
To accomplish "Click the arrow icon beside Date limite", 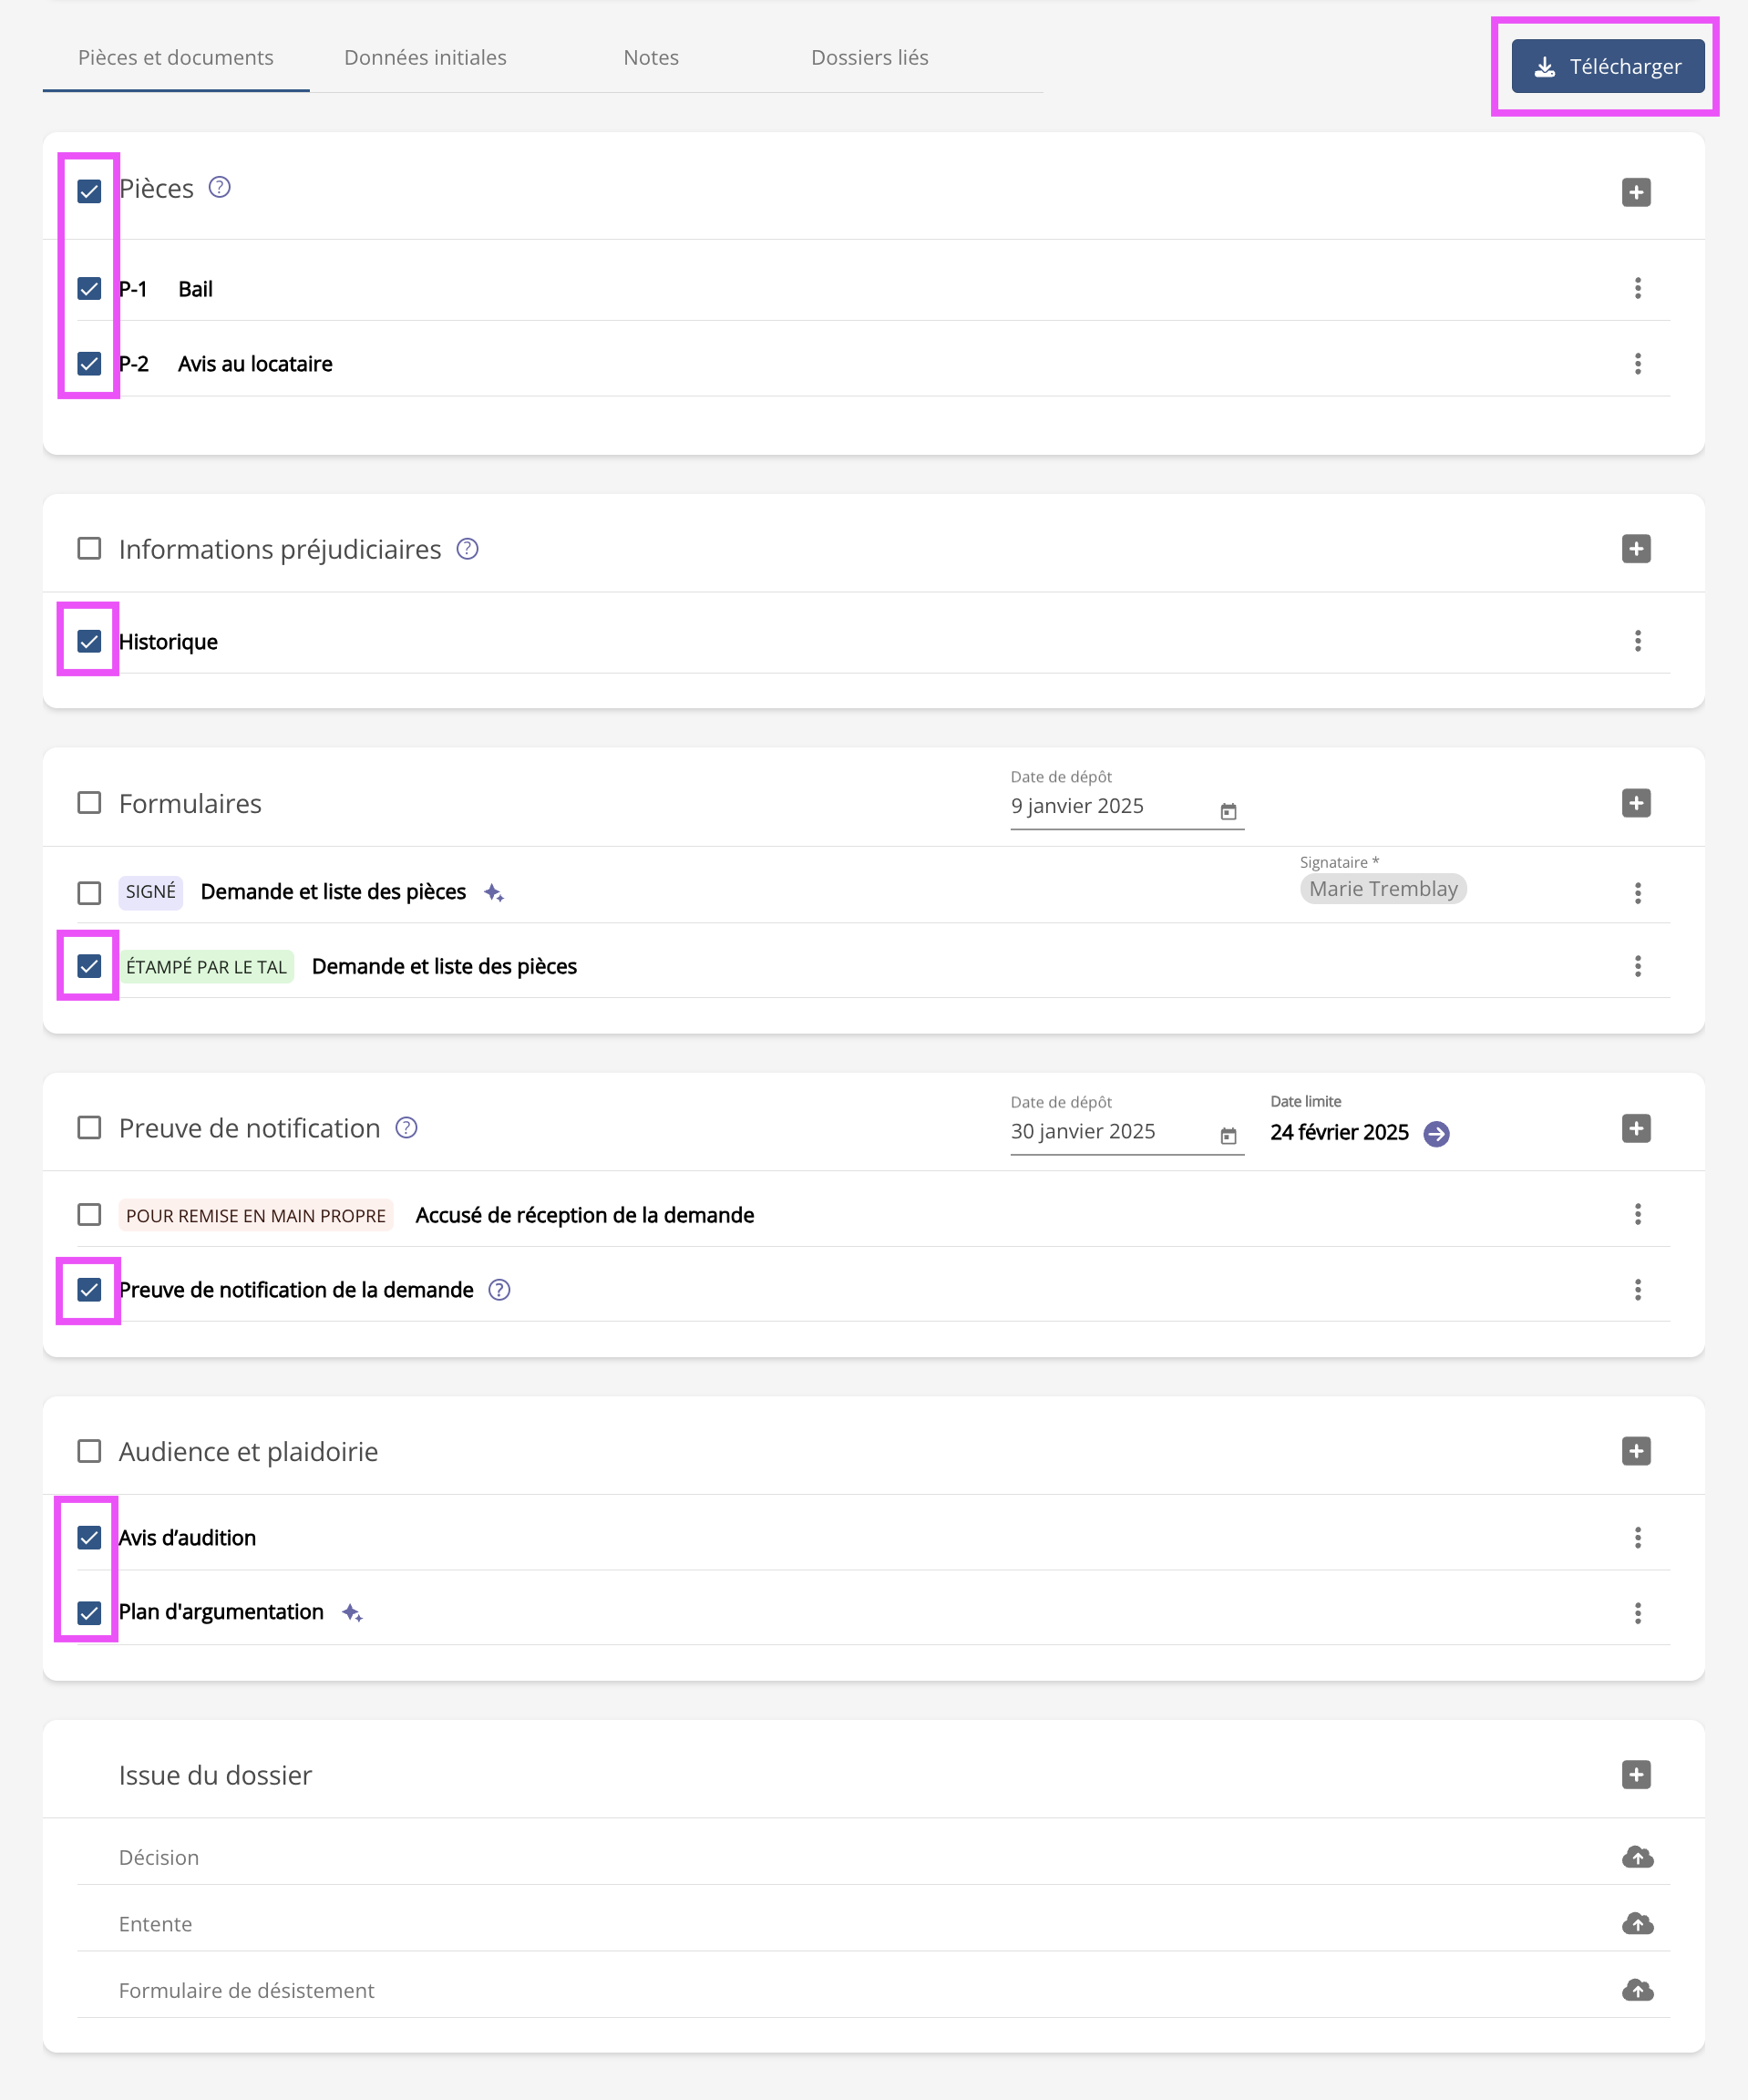I will [x=1436, y=1133].
